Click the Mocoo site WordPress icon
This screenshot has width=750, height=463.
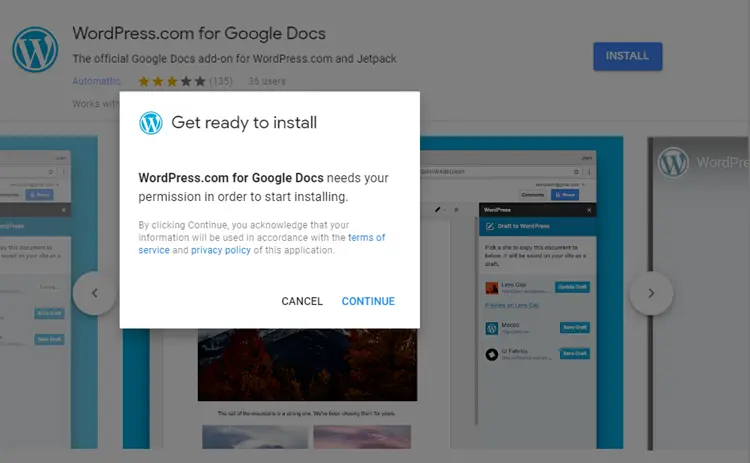[492, 328]
